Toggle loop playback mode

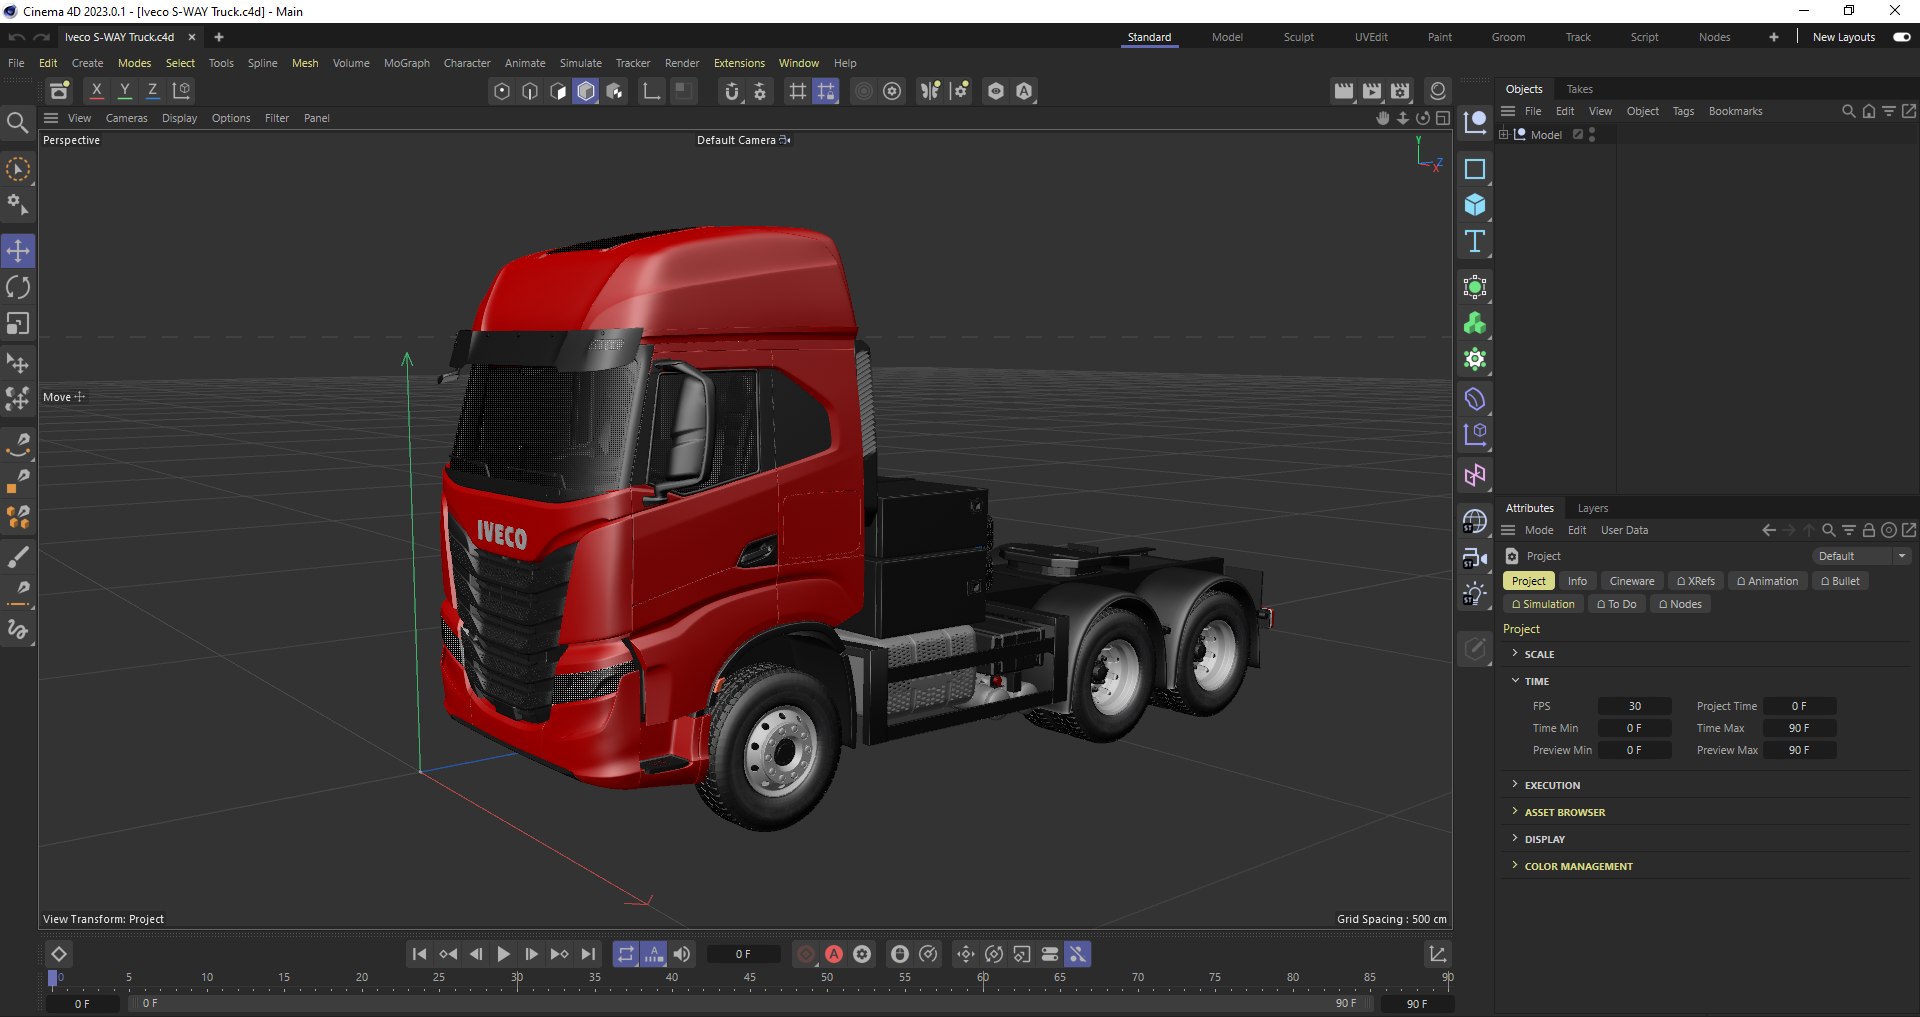626,954
